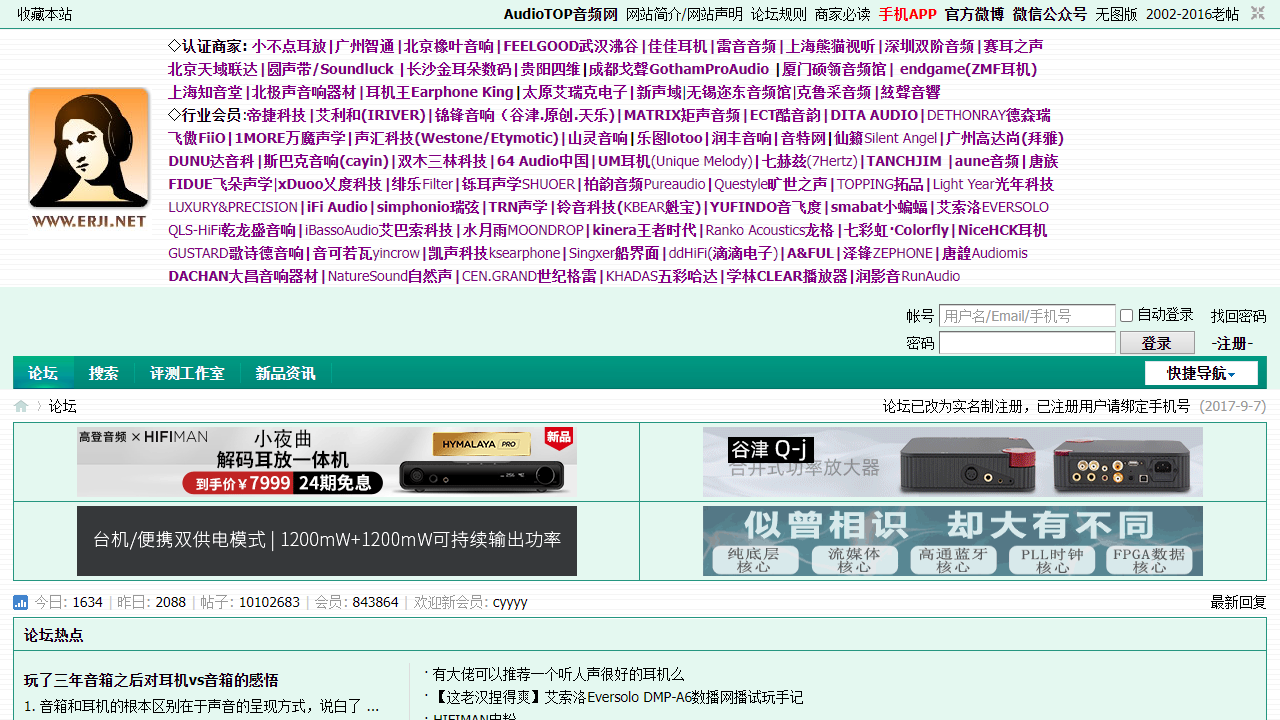Click the 帐号 username input field

[1027, 316]
